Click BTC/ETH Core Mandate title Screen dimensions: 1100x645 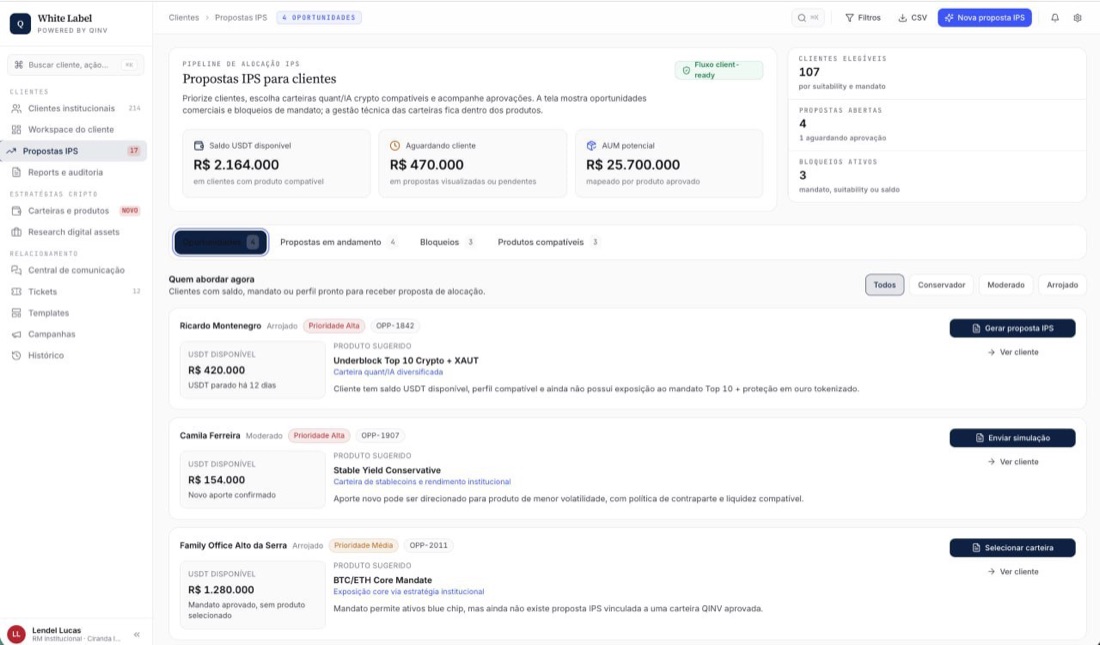click(x=382, y=580)
